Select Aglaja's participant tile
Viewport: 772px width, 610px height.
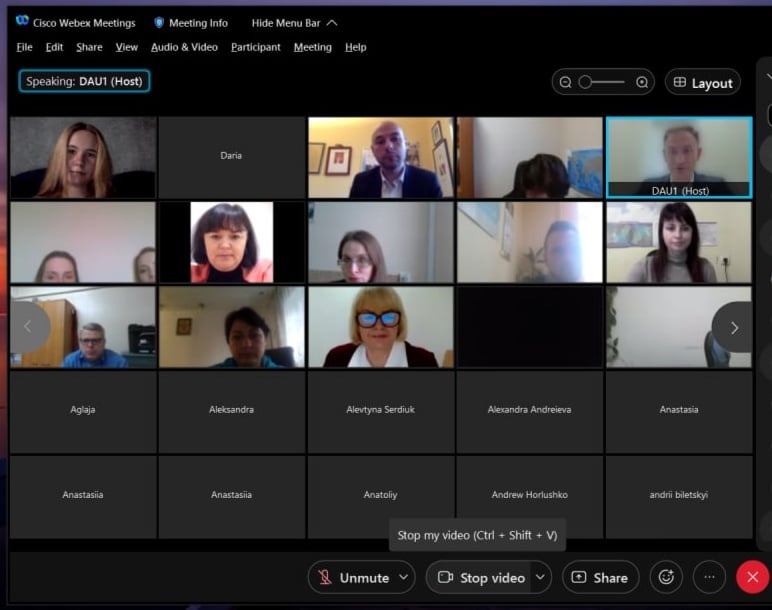pos(83,412)
